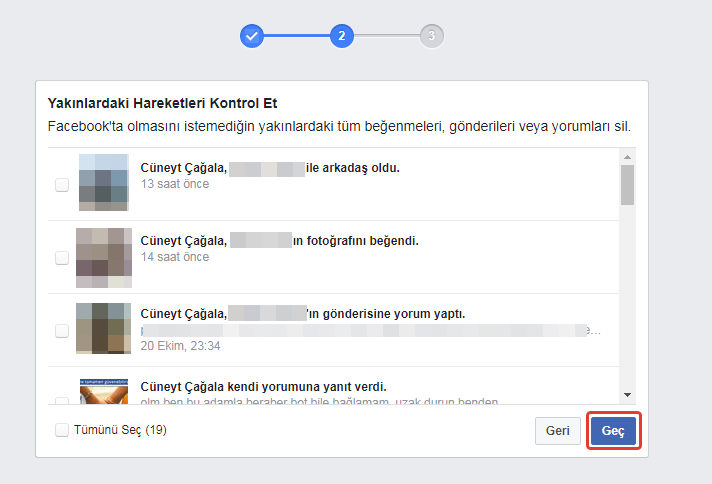Click the step 2 circle indicator
712x484 pixels.
[x=342, y=36]
